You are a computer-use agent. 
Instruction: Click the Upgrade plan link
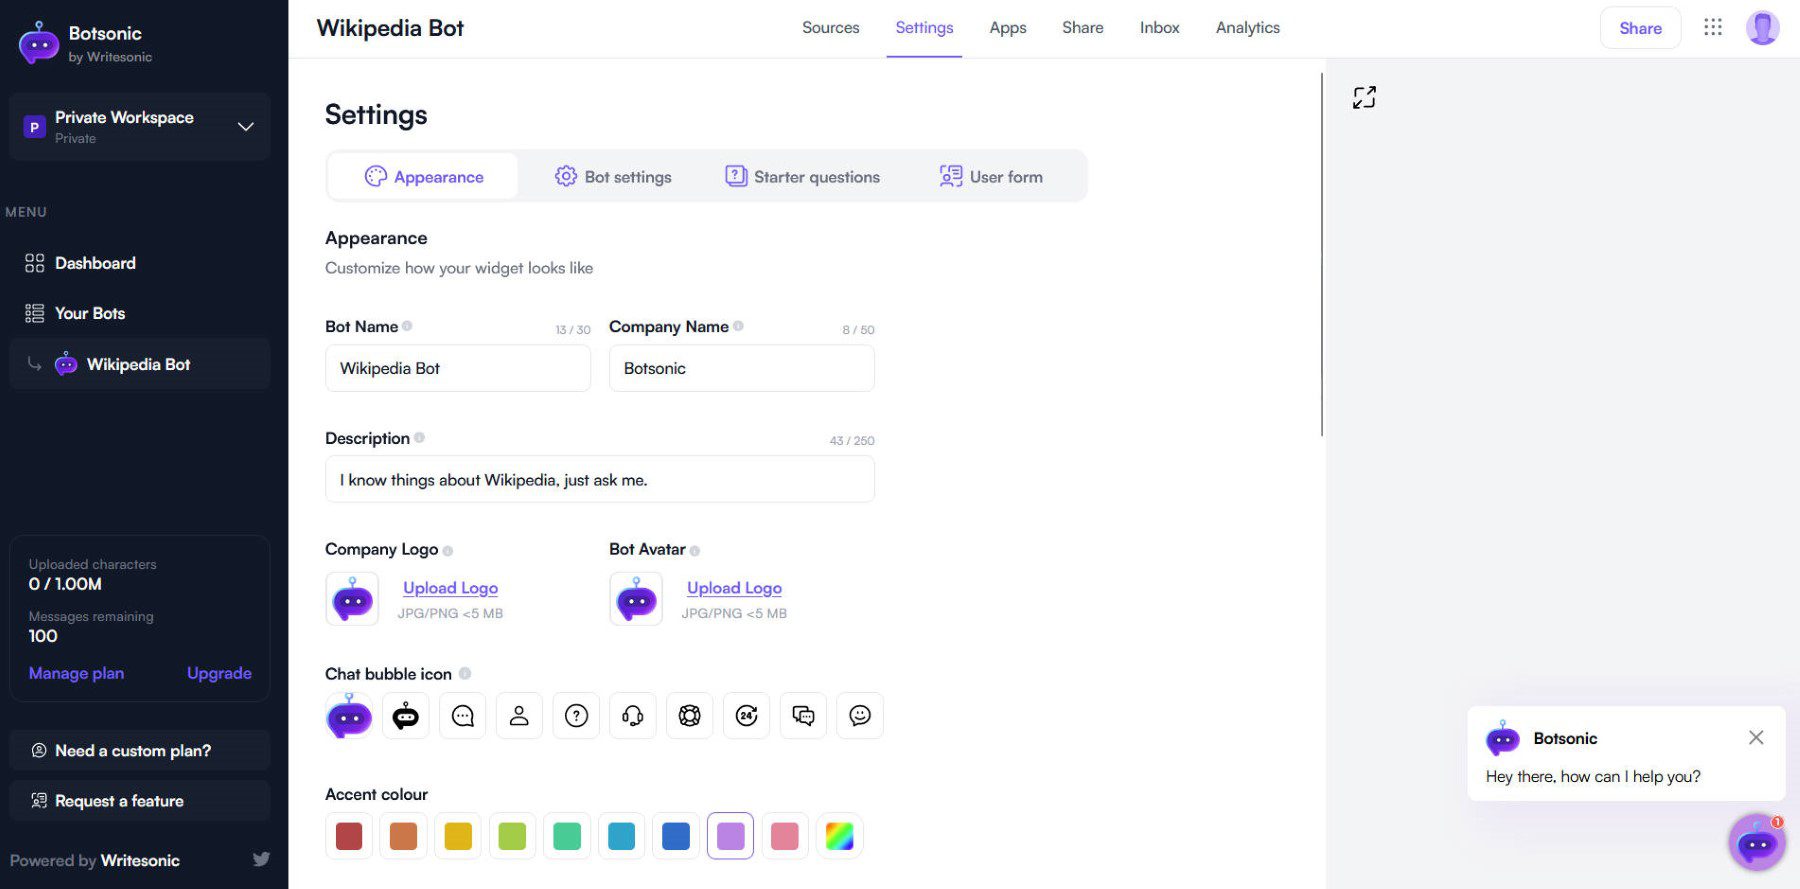pyautogui.click(x=219, y=673)
